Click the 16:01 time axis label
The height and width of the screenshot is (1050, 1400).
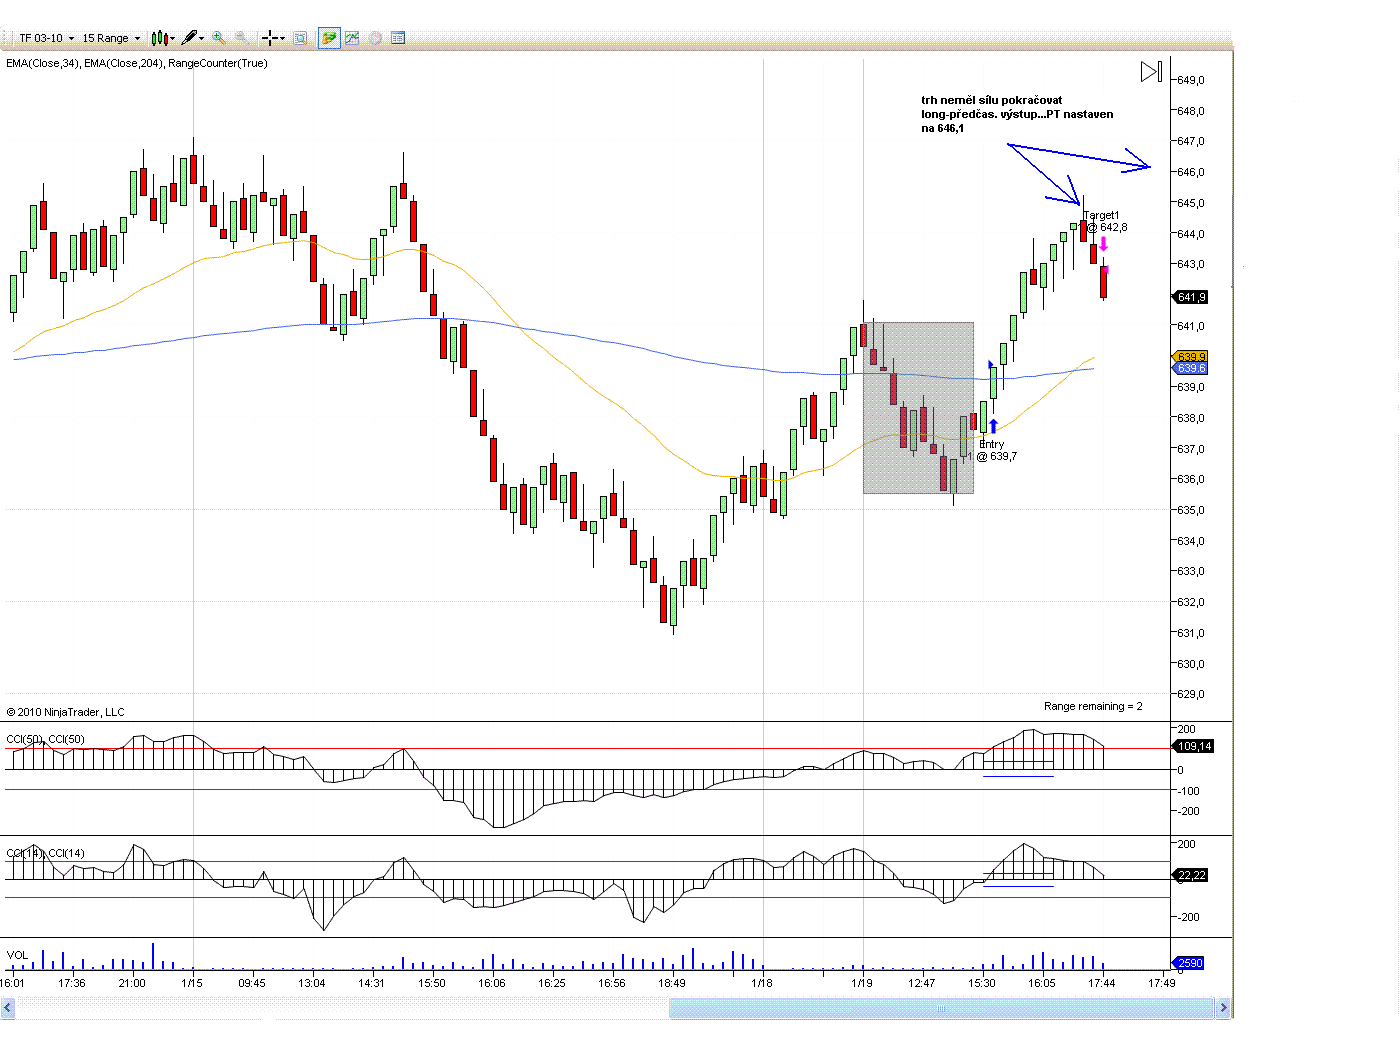pyautogui.click(x=12, y=983)
